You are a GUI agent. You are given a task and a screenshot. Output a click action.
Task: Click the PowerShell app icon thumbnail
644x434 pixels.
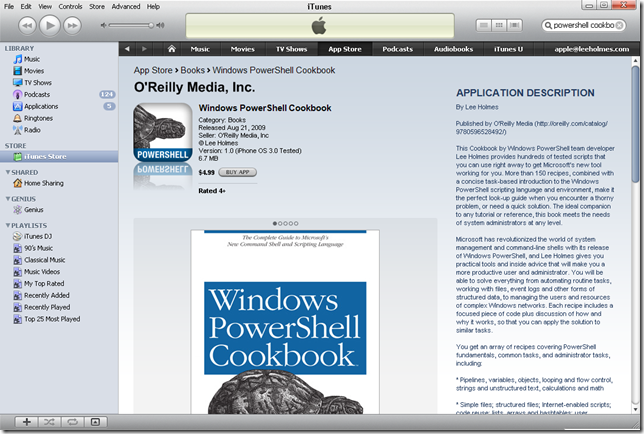tap(163, 132)
